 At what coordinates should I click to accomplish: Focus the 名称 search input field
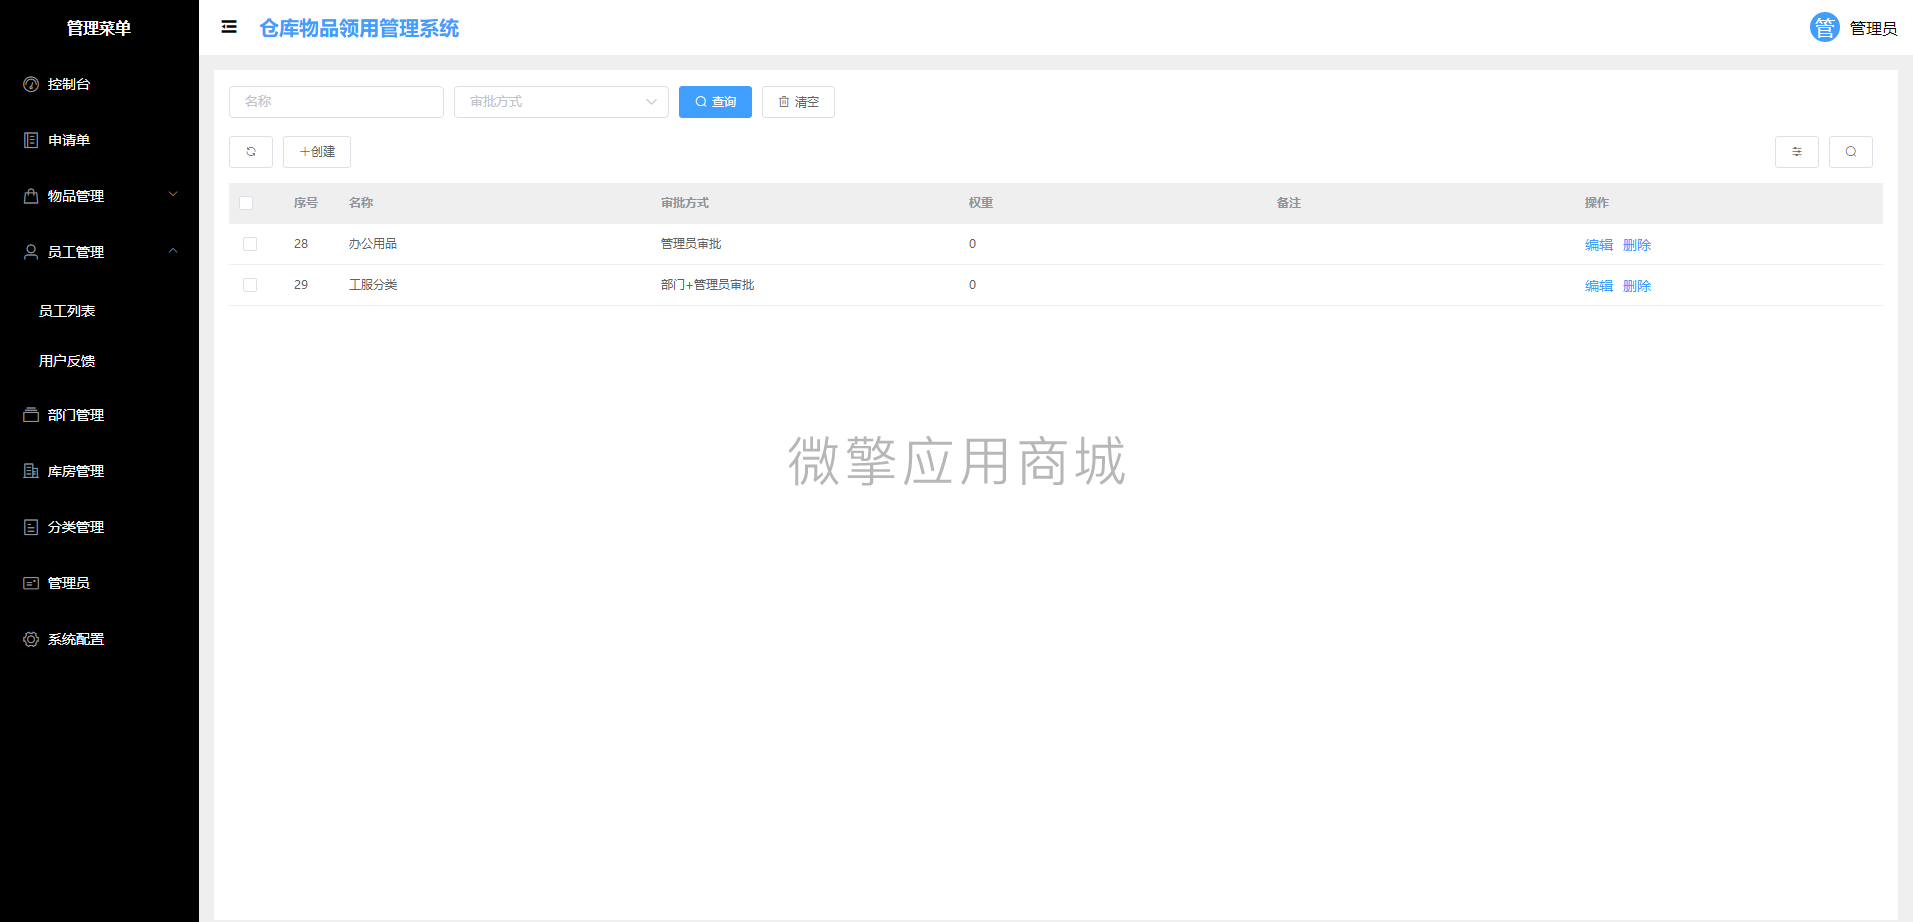pyautogui.click(x=336, y=102)
